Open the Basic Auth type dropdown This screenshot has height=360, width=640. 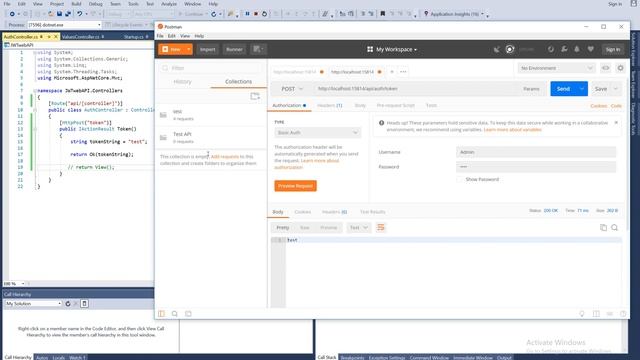317,133
